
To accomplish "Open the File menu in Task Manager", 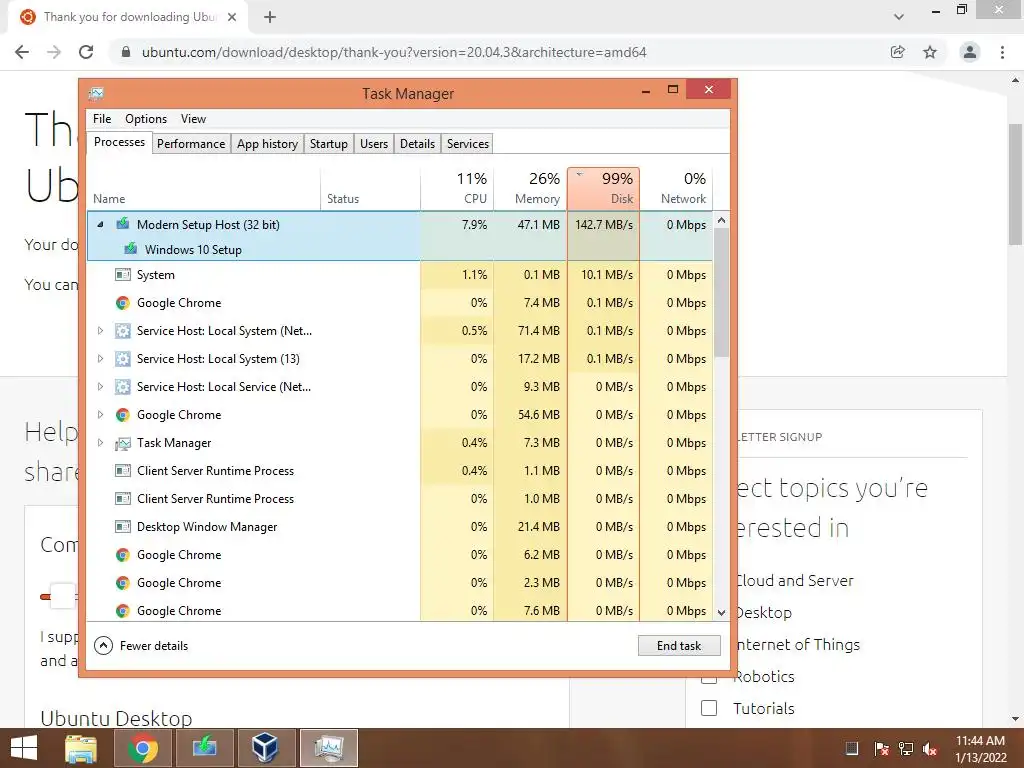I will (x=102, y=119).
